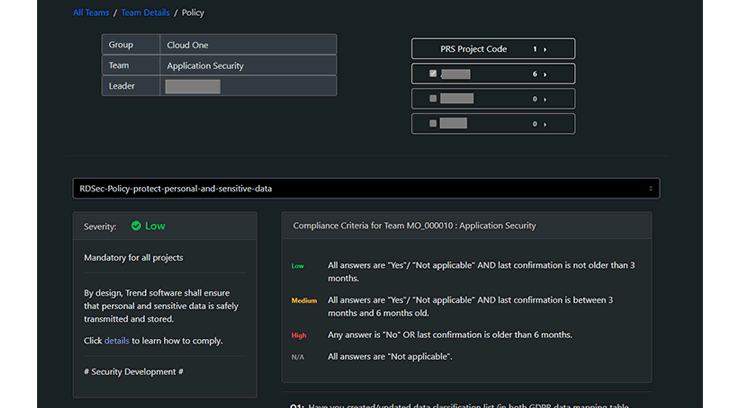Click the green Low criteria label
Image resolution: width=740 pixels, height=408 pixels.
(297, 266)
